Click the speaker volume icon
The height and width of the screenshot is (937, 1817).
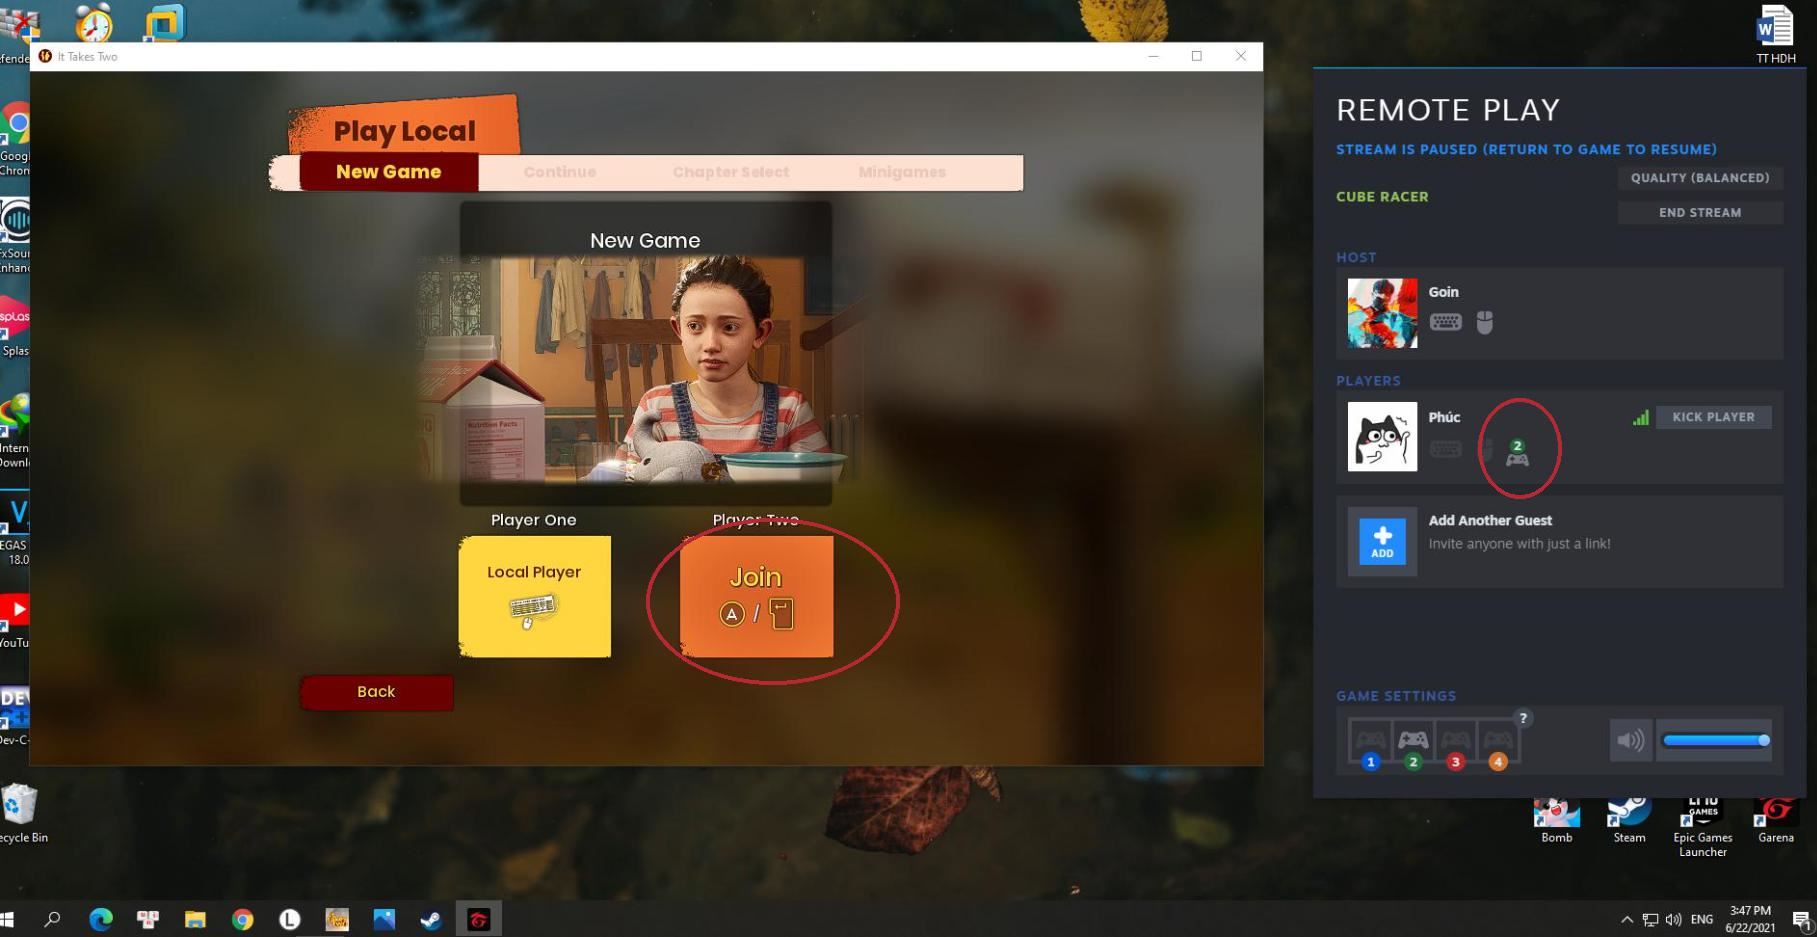(x=1631, y=740)
